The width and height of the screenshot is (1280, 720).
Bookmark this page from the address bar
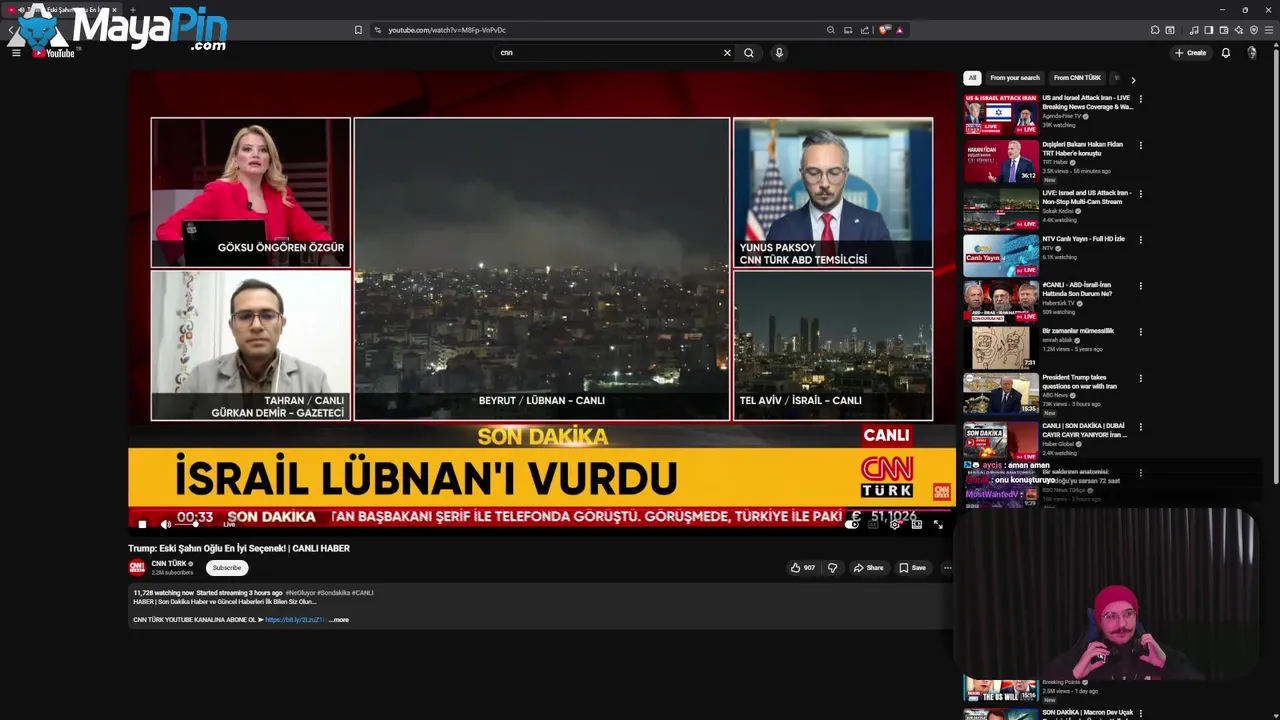point(358,30)
